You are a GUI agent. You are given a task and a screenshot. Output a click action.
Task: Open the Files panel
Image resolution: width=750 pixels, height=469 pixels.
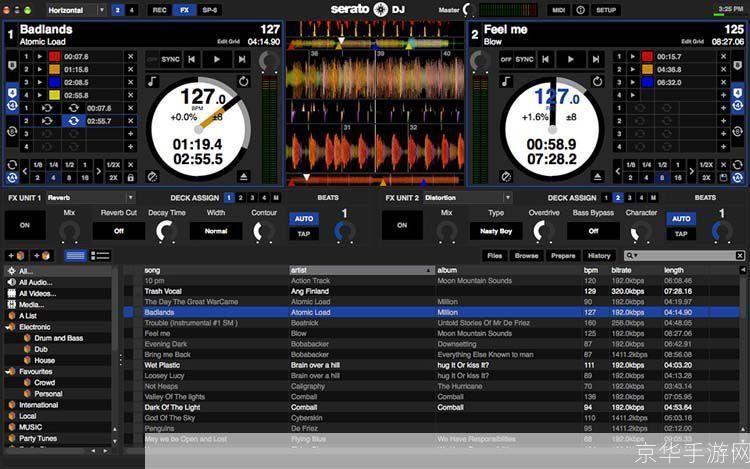495,256
